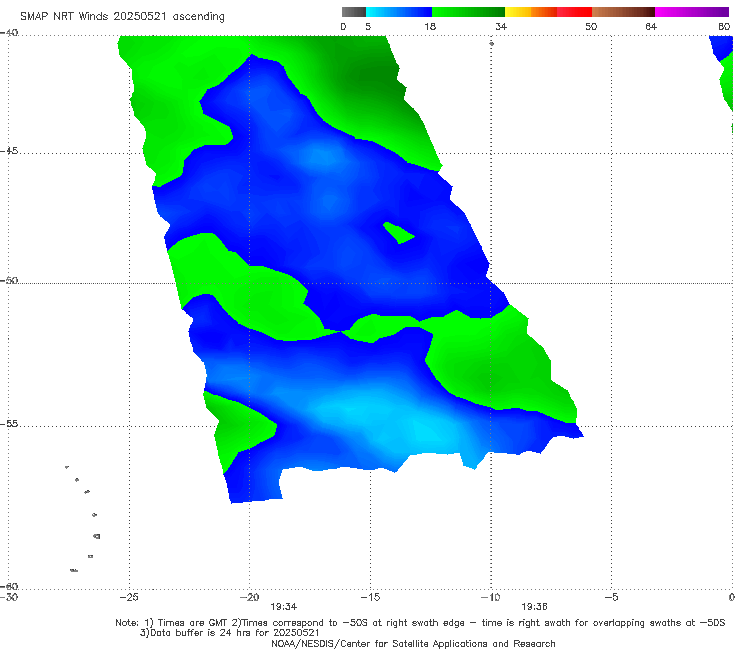This screenshot has width=740, height=650.
Task: Click the color bar label '50'
Action: point(591,27)
